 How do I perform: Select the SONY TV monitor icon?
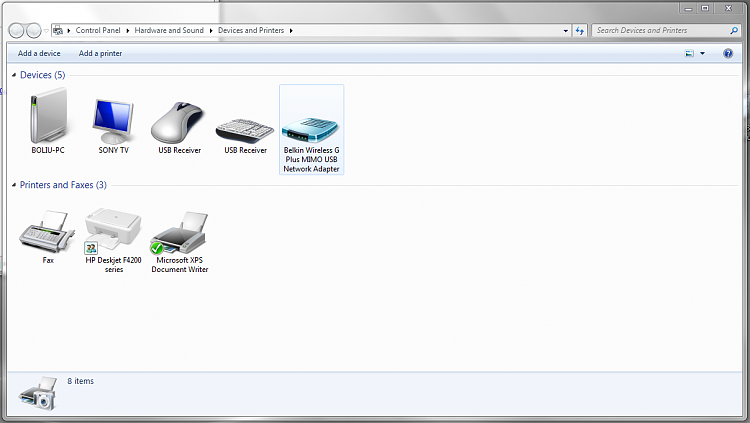113,122
